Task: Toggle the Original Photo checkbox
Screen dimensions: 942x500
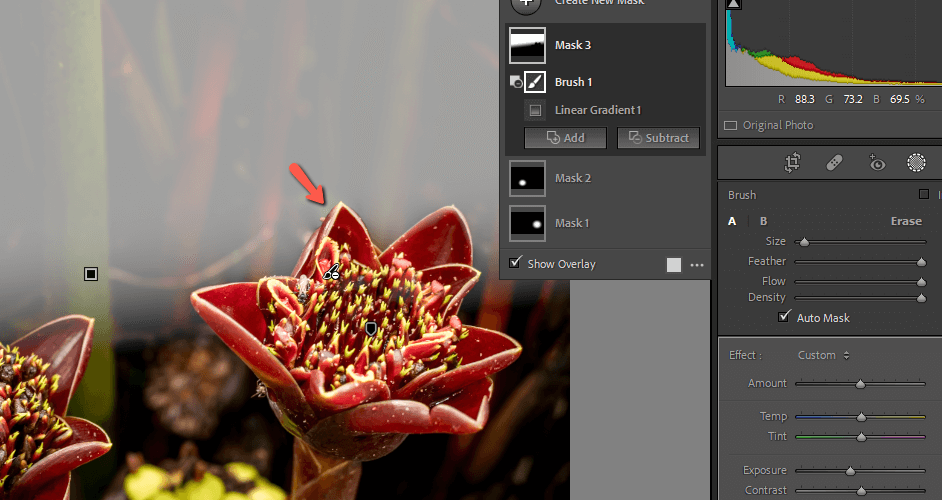Action: coord(731,126)
